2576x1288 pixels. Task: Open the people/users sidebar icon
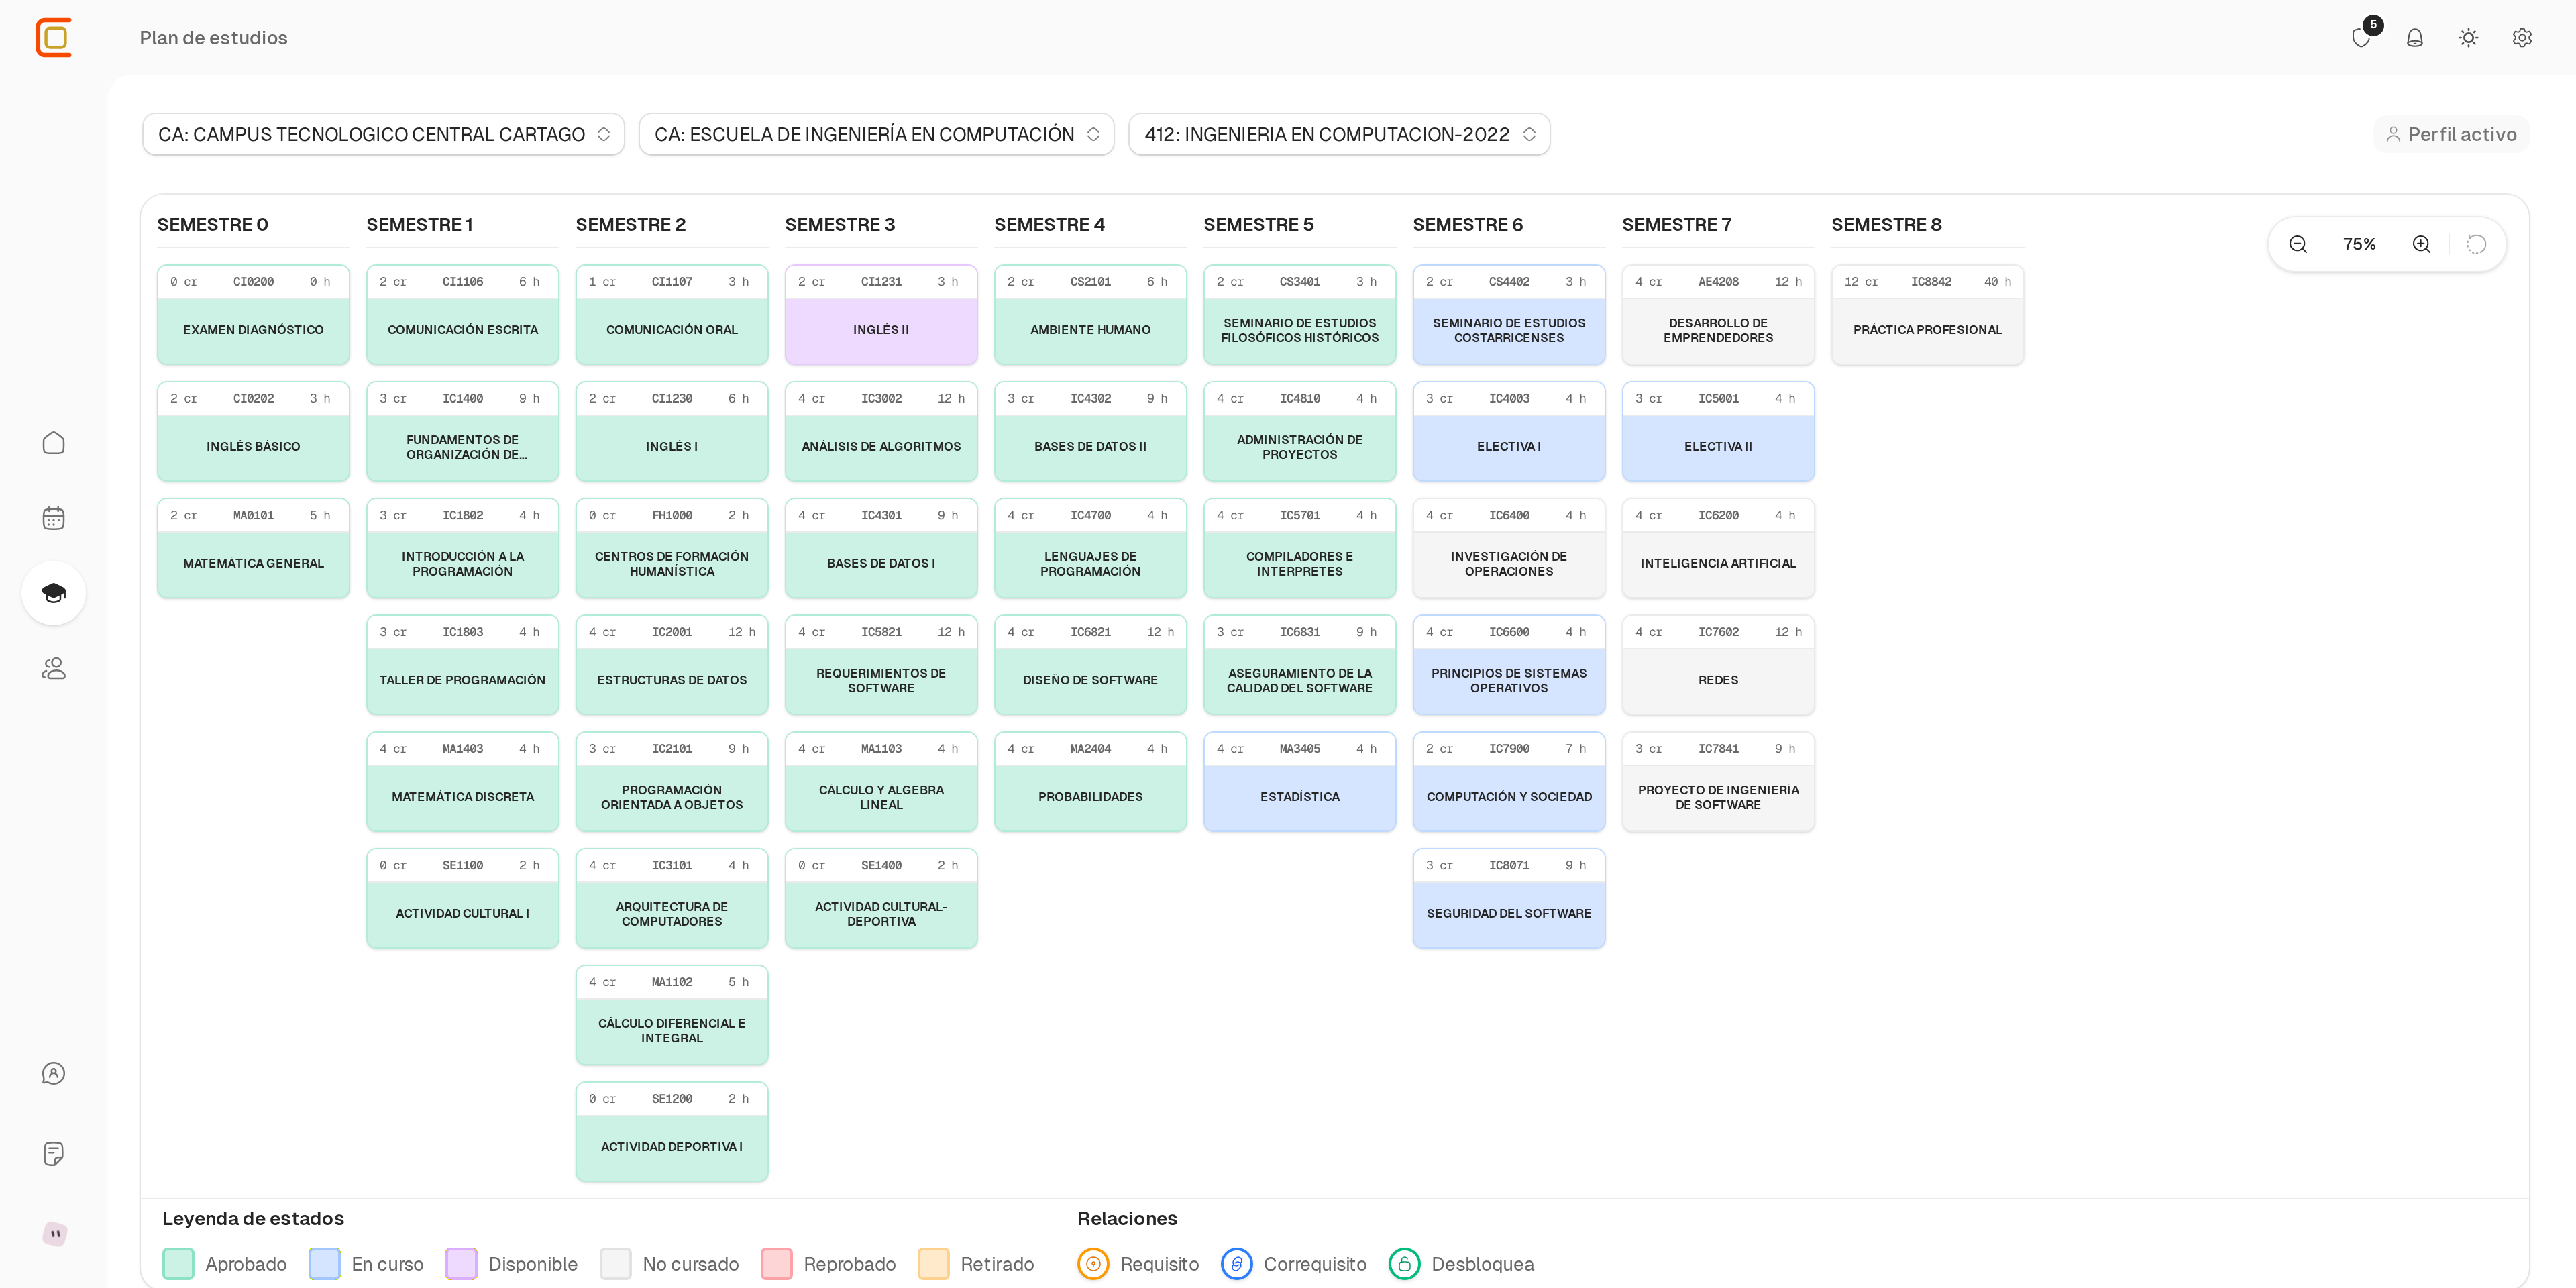click(x=54, y=668)
